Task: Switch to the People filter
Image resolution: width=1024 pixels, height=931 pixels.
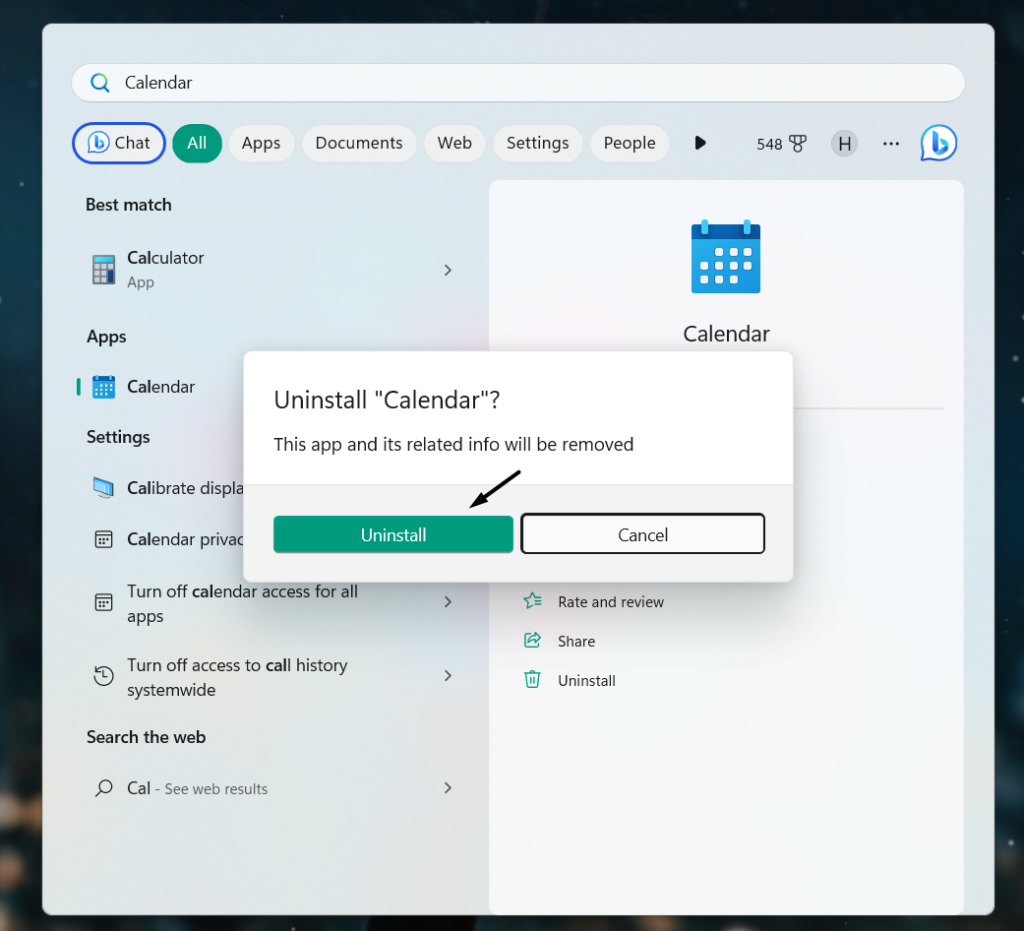Action: point(629,143)
